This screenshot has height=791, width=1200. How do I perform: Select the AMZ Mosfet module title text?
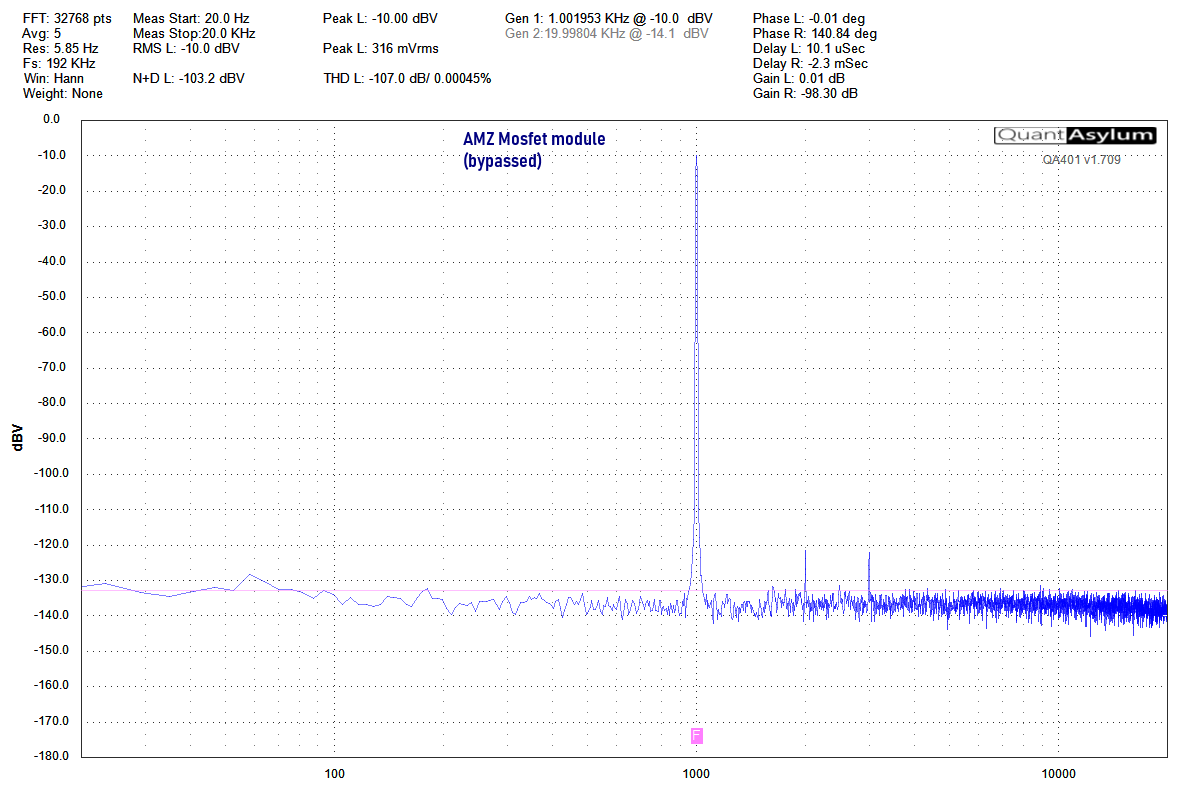click(x=534, y=139)
